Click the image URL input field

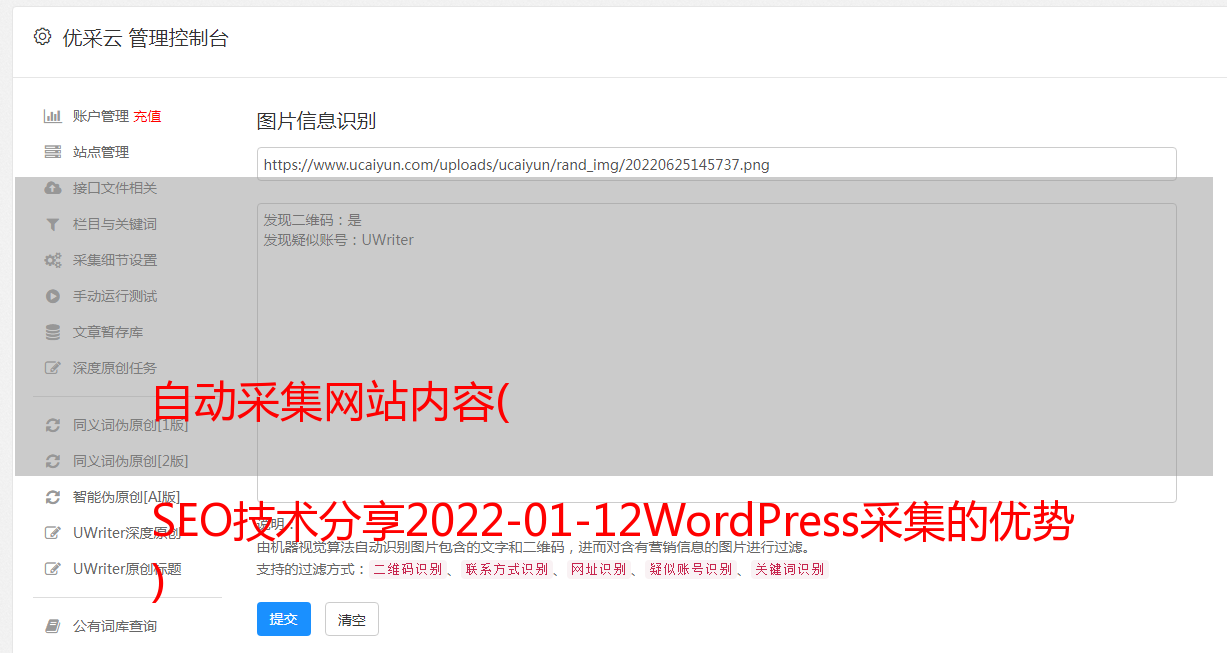coord(716,164)
